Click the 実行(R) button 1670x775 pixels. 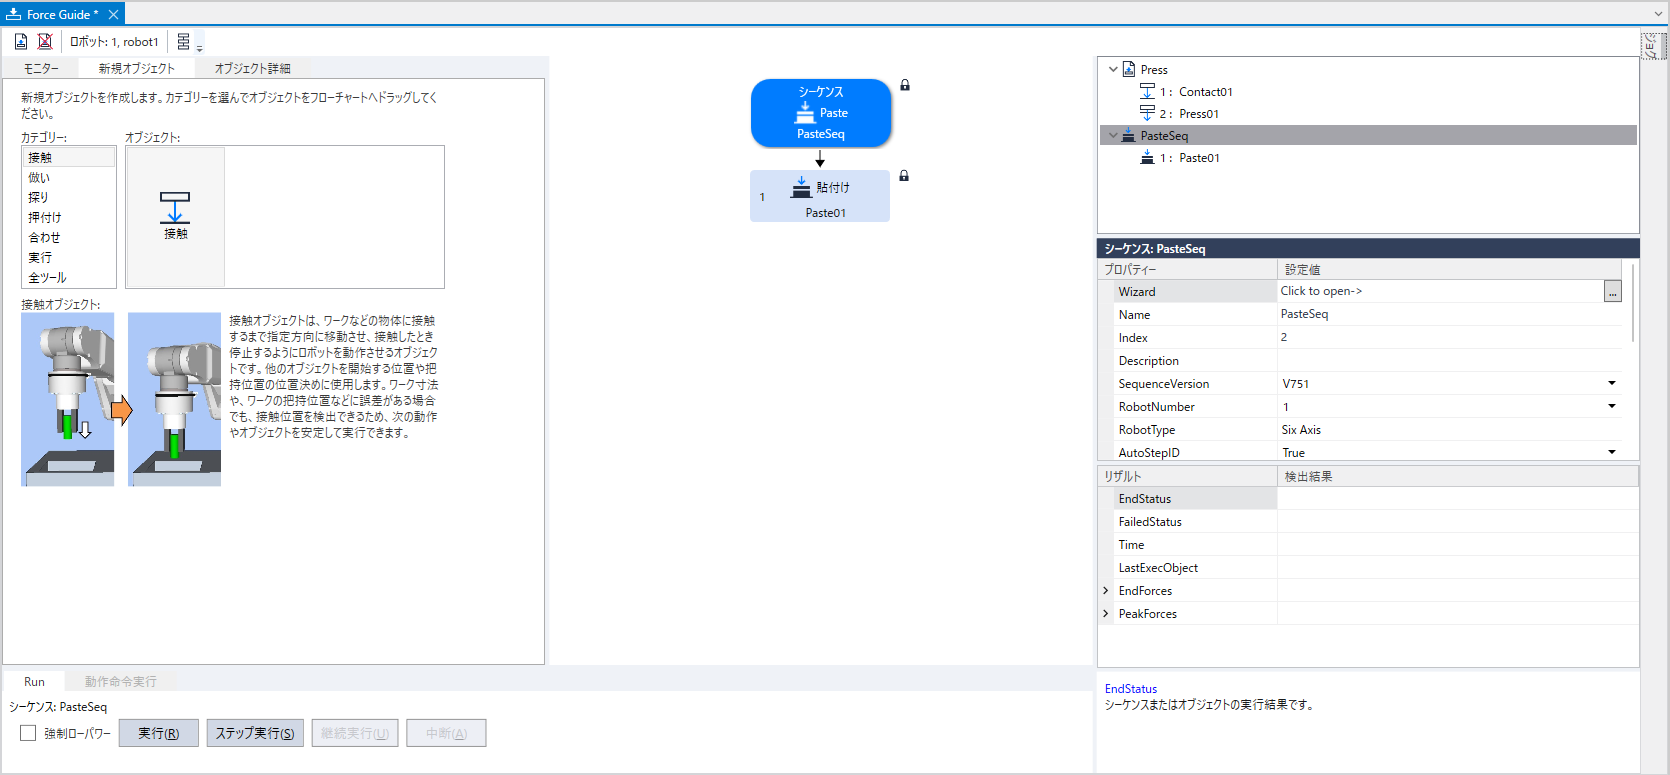pos(159,733)
